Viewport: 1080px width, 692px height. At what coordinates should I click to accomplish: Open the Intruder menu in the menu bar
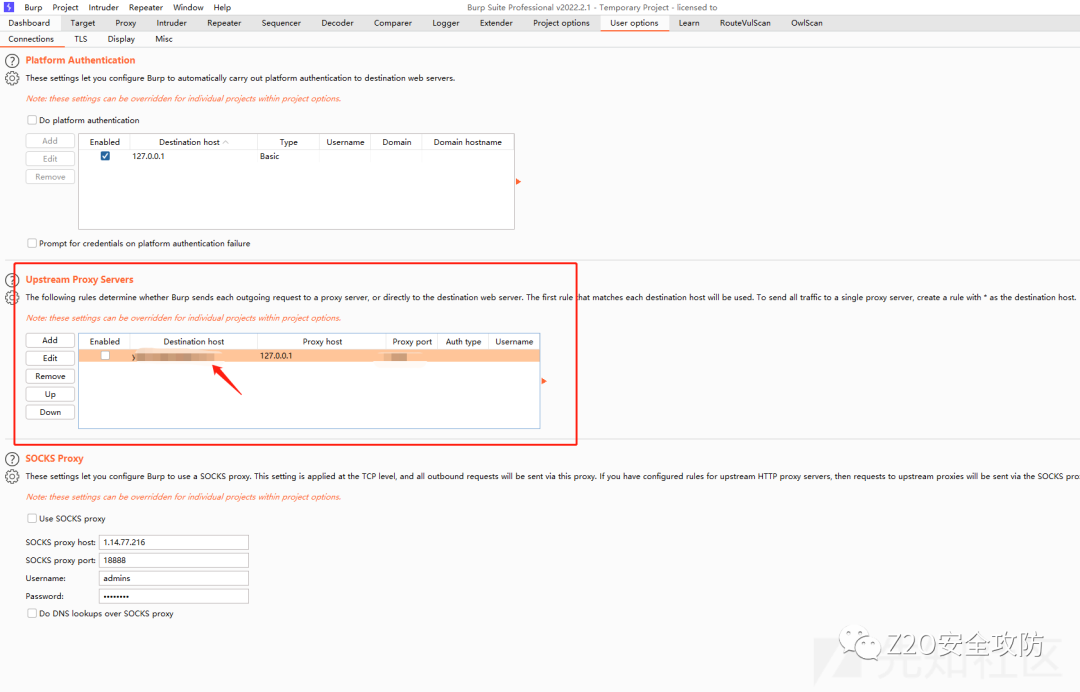[x=103, y=8]
